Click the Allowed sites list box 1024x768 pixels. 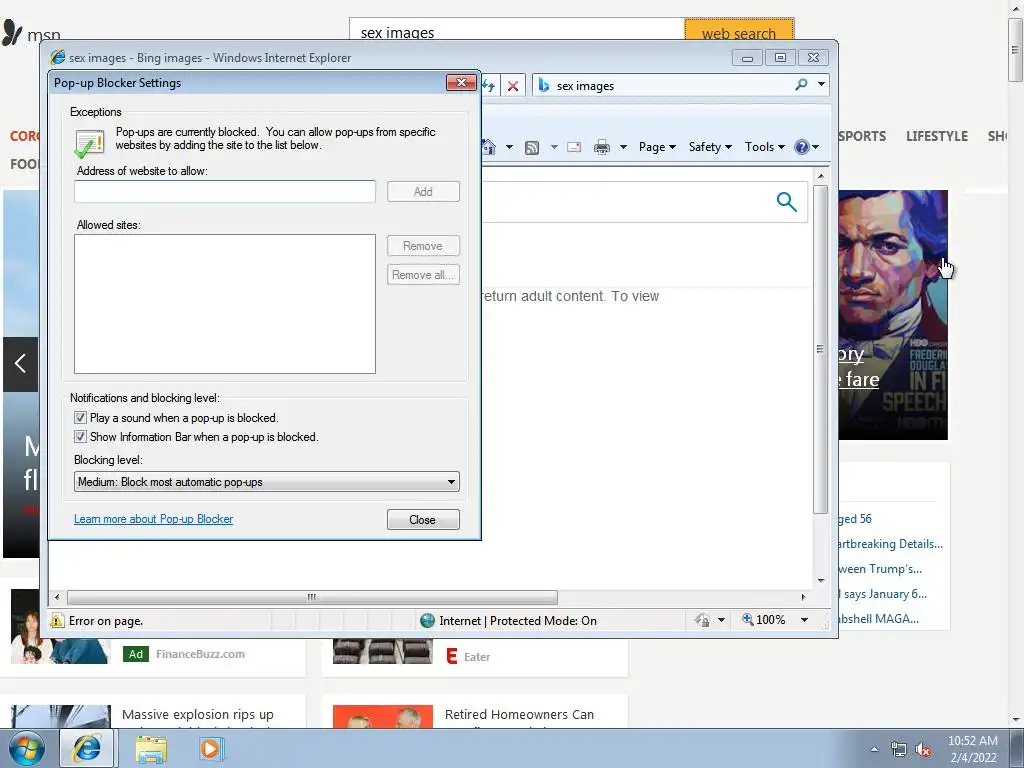(x=225, y=304)
